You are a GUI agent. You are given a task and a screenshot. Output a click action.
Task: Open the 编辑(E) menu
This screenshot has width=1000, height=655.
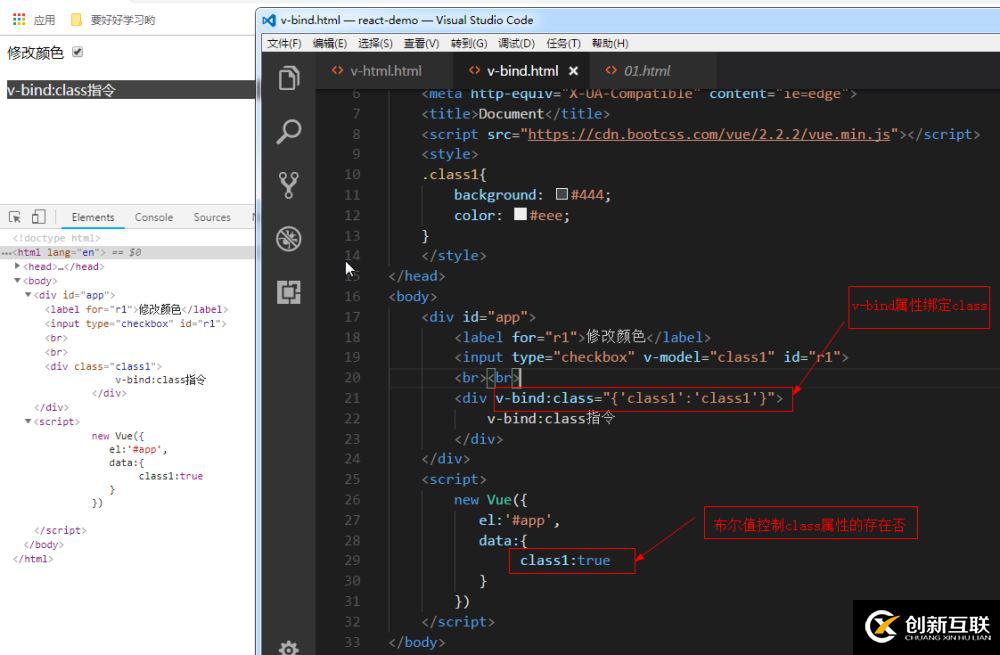tap(330, 43)
